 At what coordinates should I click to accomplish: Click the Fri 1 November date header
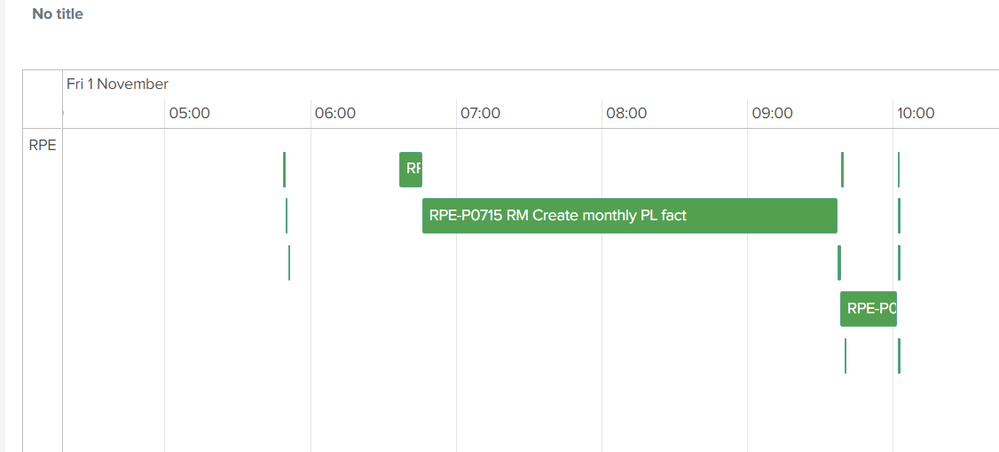[x=117, y=84]
